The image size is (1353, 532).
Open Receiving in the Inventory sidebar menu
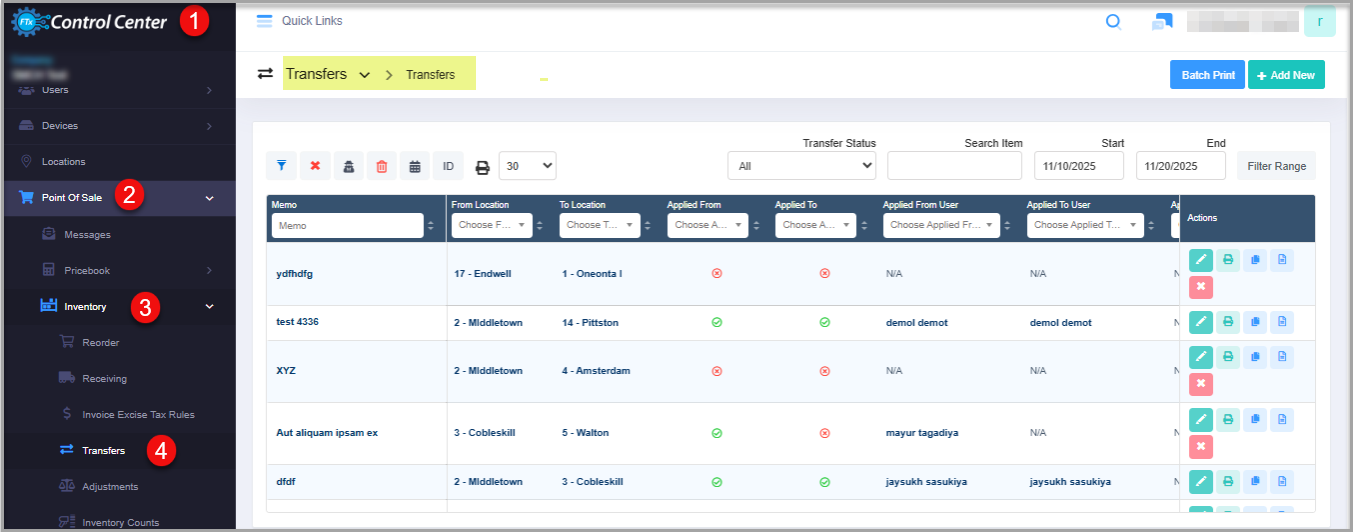pyautogui.click(x=104, y=379)
